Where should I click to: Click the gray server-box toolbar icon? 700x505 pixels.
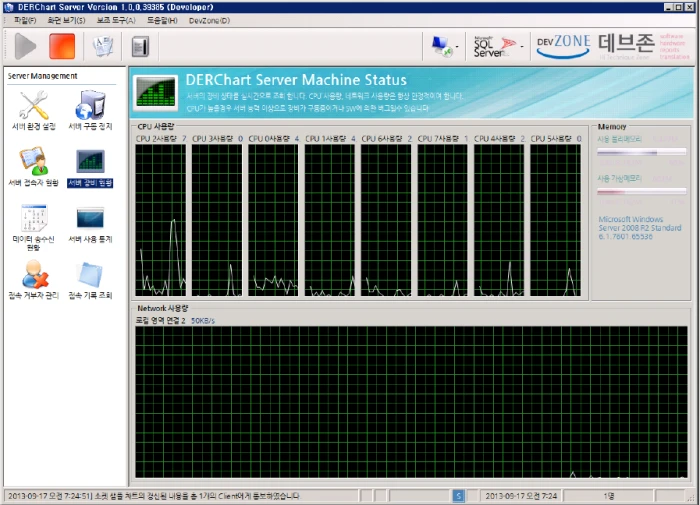pyautogui.click(x=141, y=46)
